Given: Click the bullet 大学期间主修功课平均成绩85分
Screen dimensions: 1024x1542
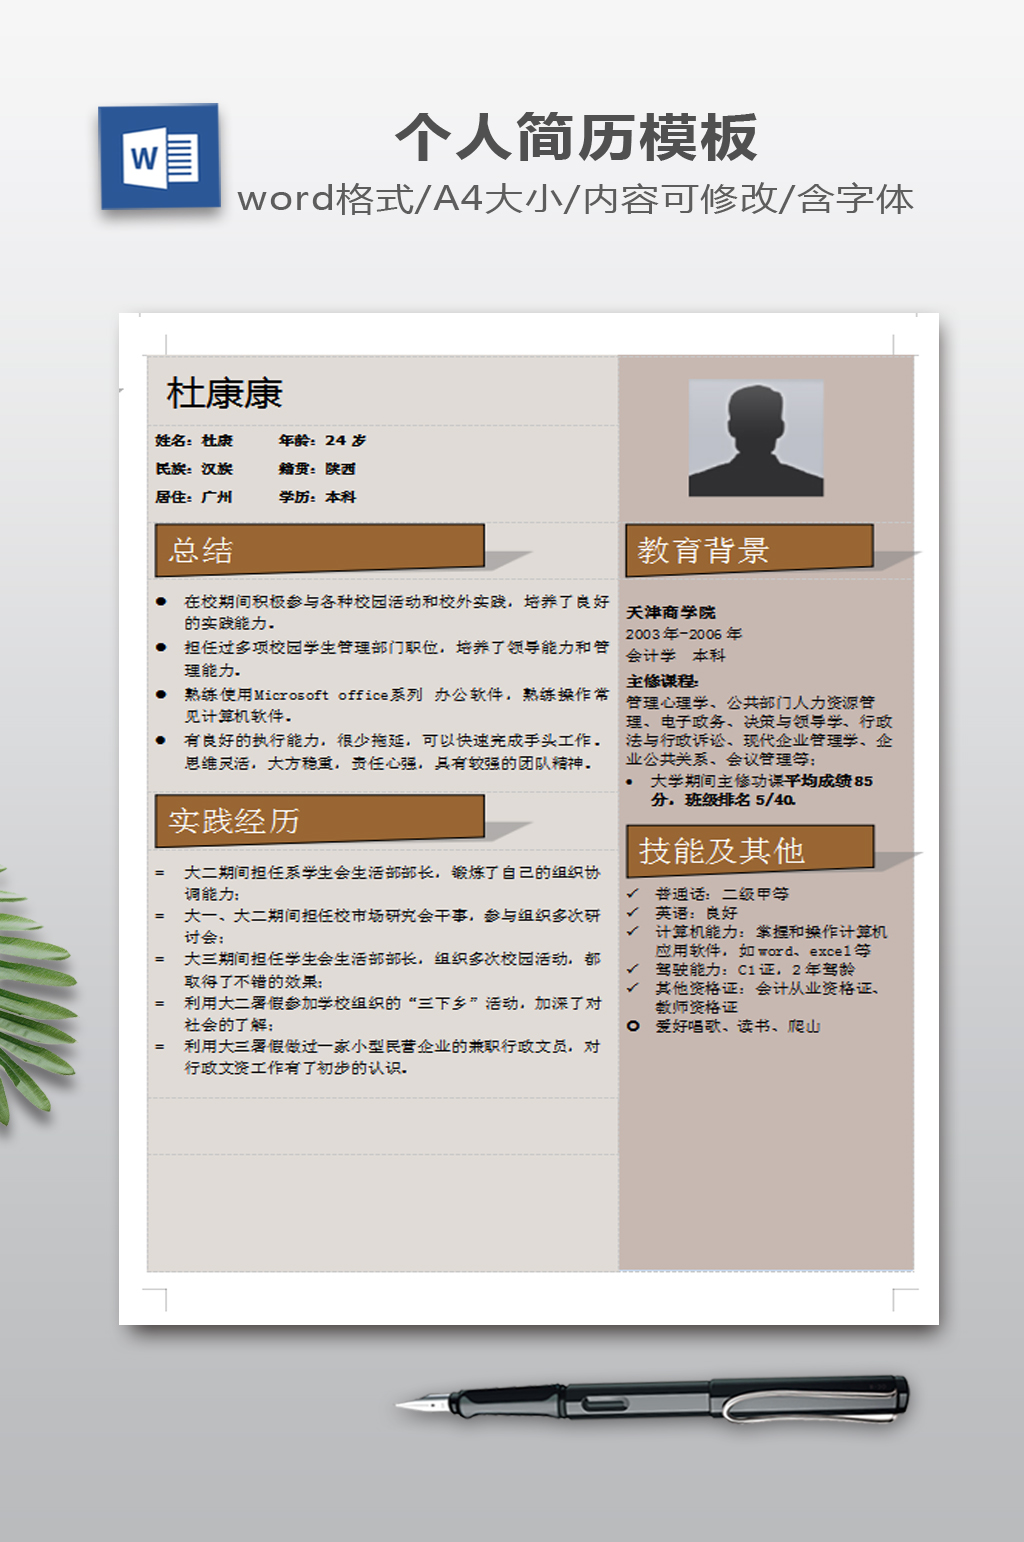Looking at the screenshot, I should 762,790.
